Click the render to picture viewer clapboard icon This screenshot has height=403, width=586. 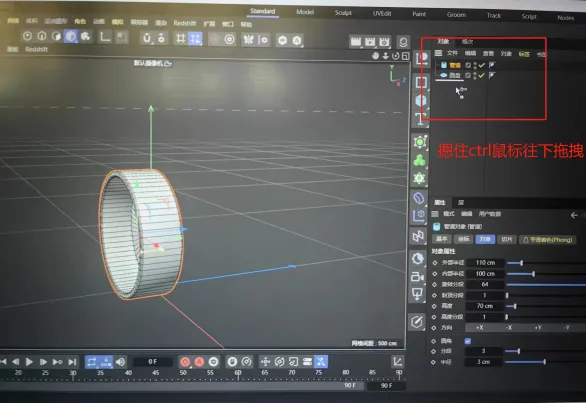(370, 41)
